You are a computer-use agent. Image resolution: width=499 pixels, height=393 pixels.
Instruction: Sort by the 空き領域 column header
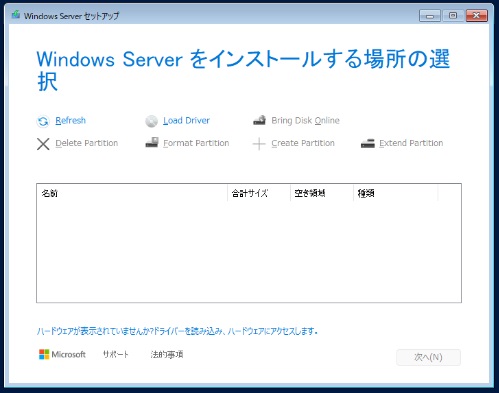322,193
